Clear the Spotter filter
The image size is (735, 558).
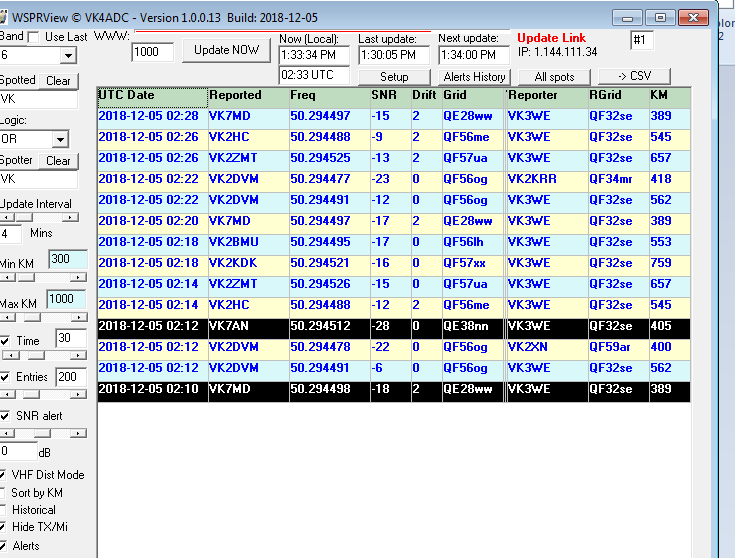pyautogui.click(x=59, y=160)
